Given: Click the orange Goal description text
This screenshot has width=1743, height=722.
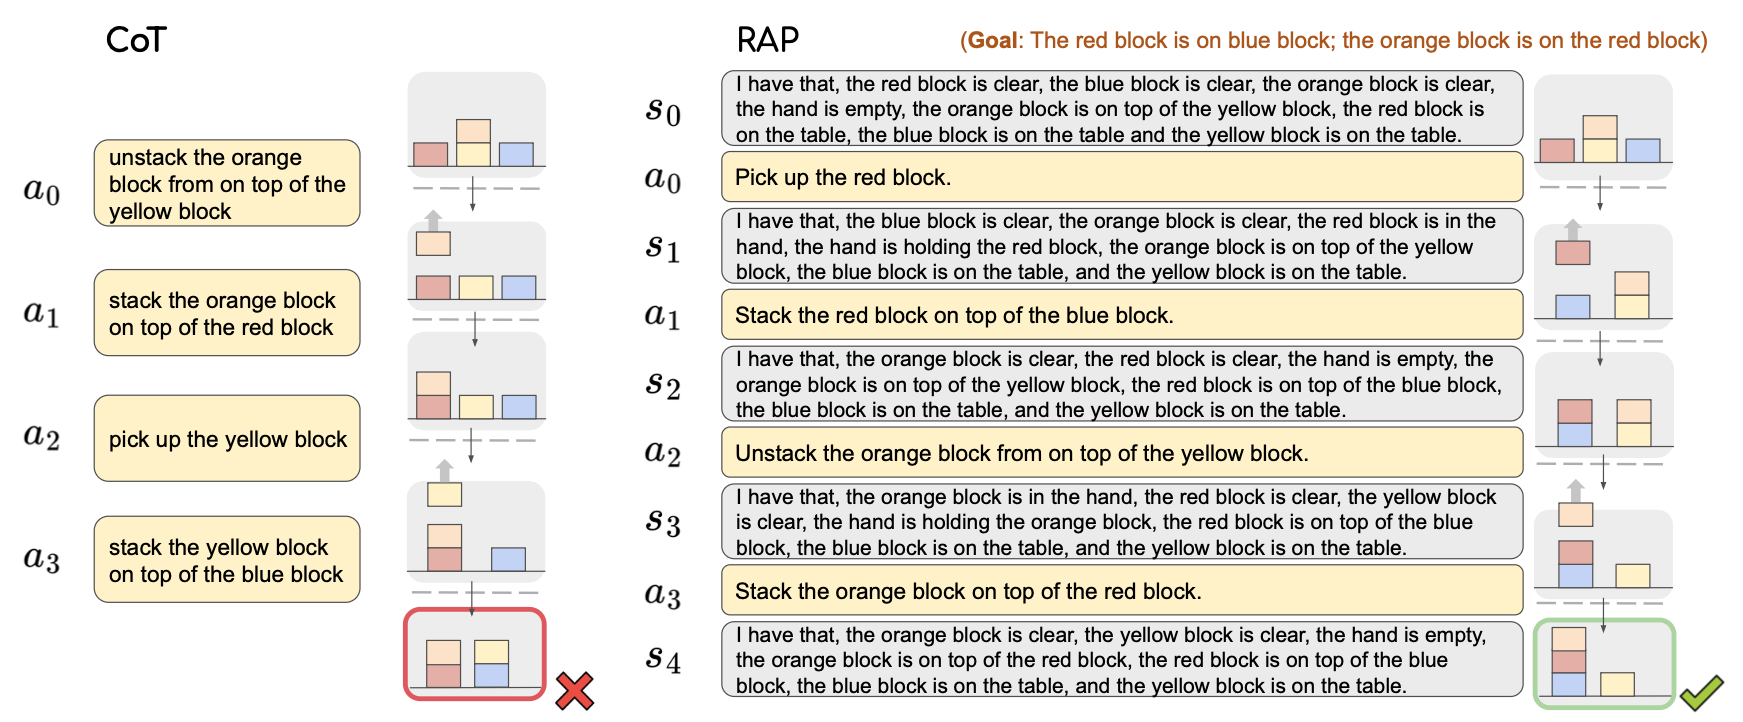Looking at the screenshot, I should tap(1333, 40).
